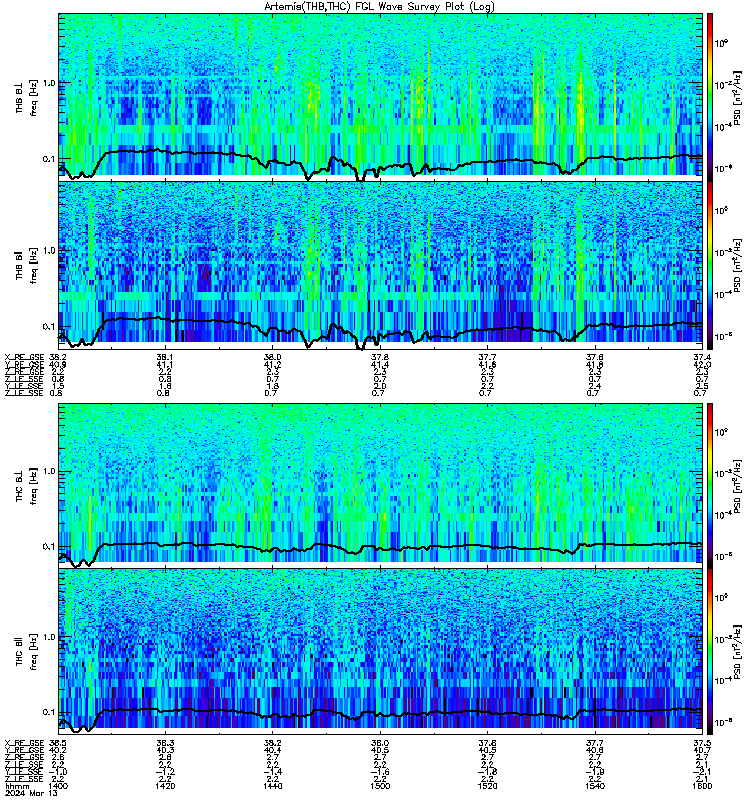Click the THB X_RE_GSE value '38.1'
The width and height of the screenshot is (750, 800).
165,358
